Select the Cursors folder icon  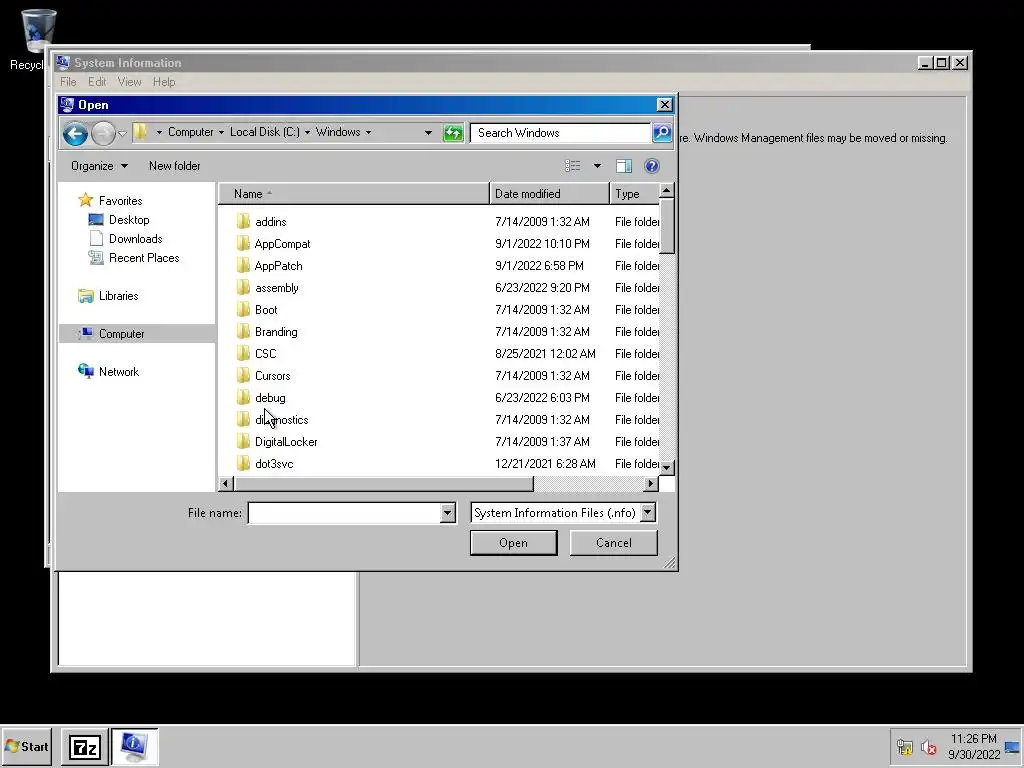pyautogui.click(x=243, y=376)
